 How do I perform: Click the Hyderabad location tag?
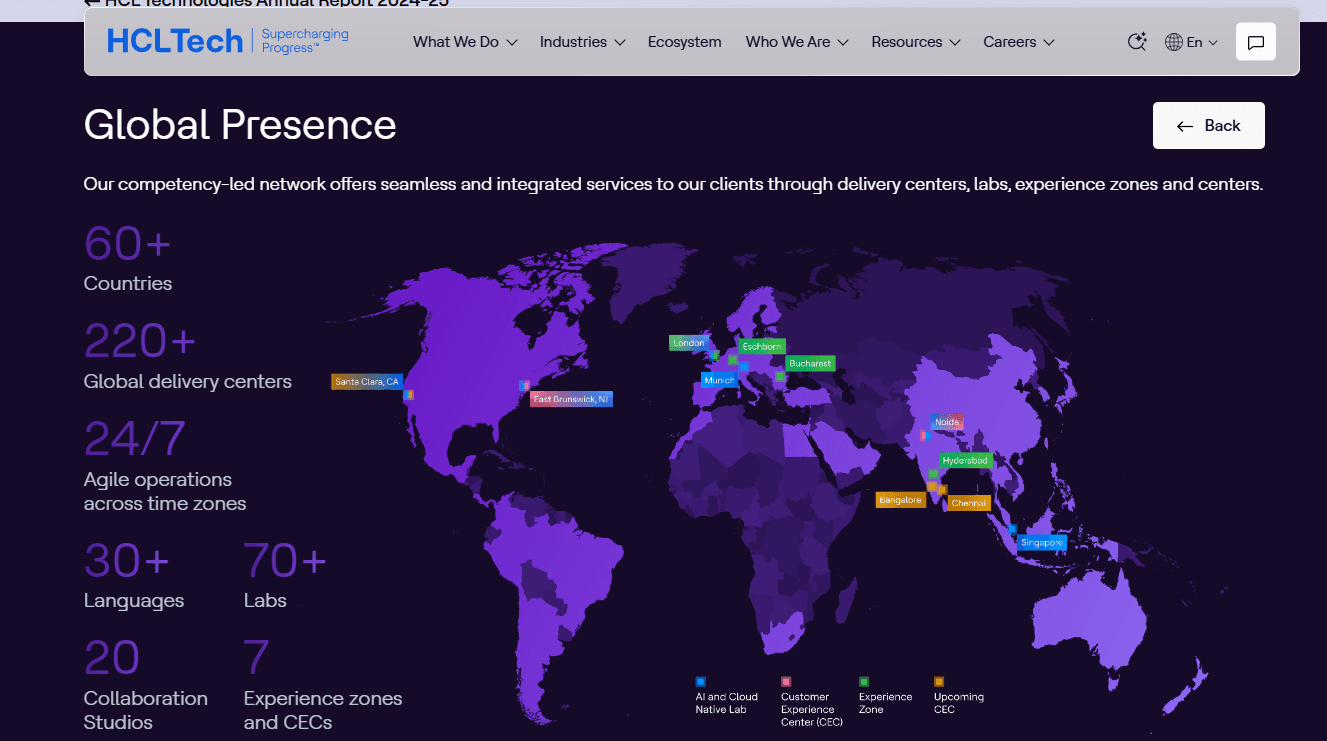966,460
